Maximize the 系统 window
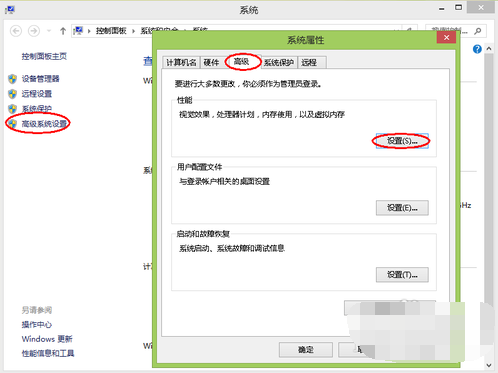 coord(459,8)
